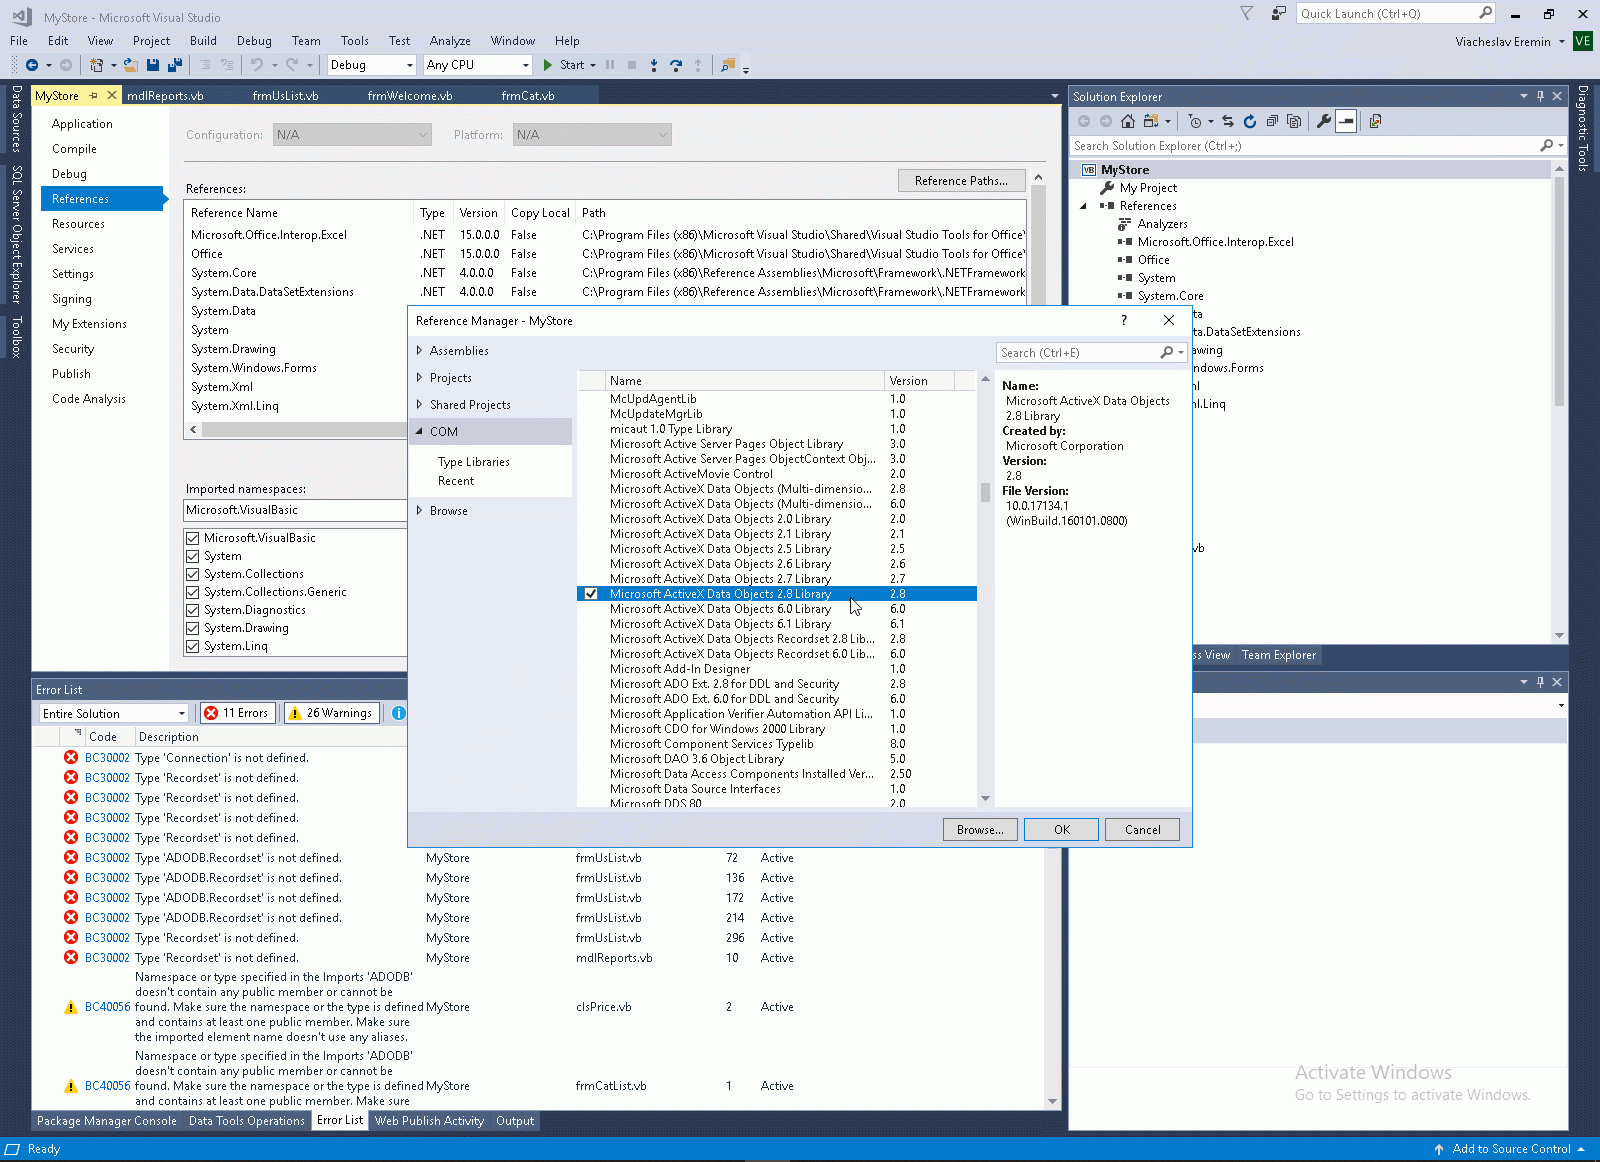Viewport: 1600px width, 1162px height.
Task: Select Microsoft DAO 3.6 Object Library row
Action: coord(777,759)
